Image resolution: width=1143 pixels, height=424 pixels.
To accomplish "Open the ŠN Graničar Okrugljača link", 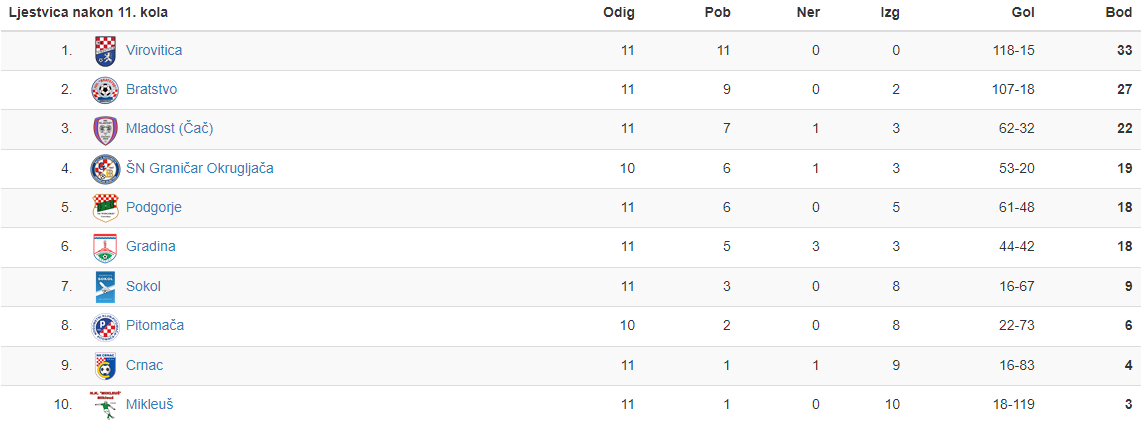I will (200, 168).
